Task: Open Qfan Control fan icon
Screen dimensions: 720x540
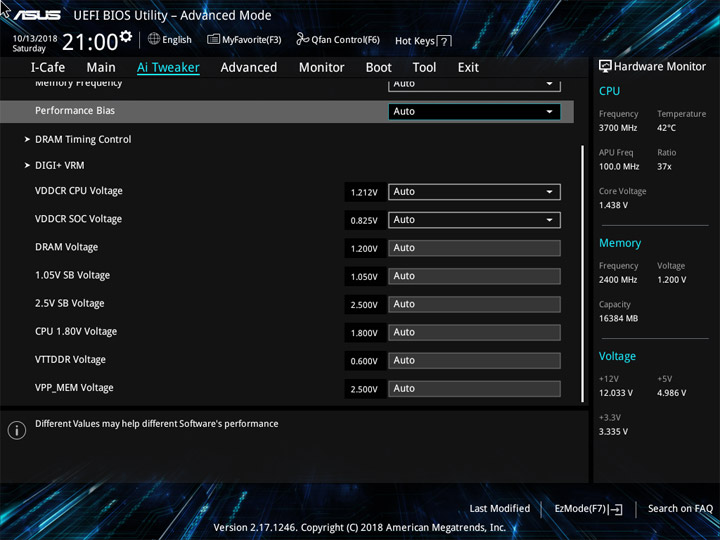Action: click(303, 39)
